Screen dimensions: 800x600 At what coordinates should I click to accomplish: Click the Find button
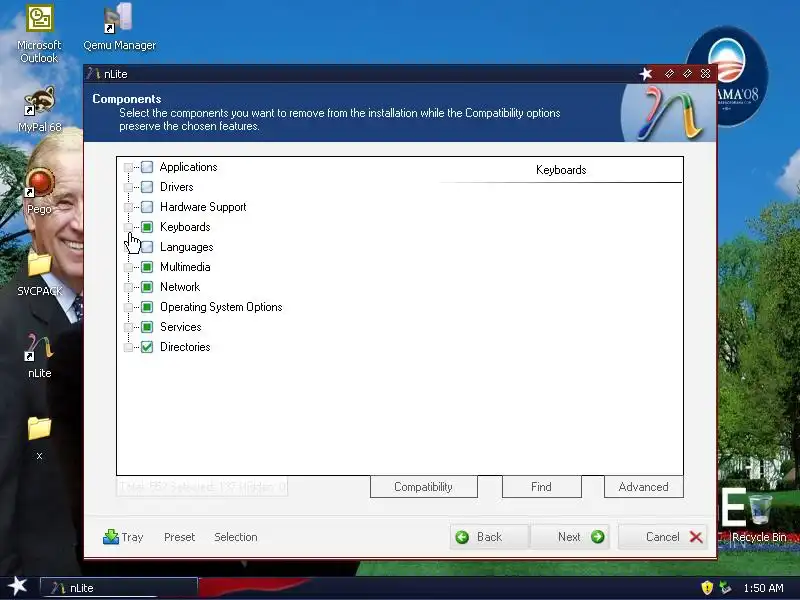(x=541, y=487)
